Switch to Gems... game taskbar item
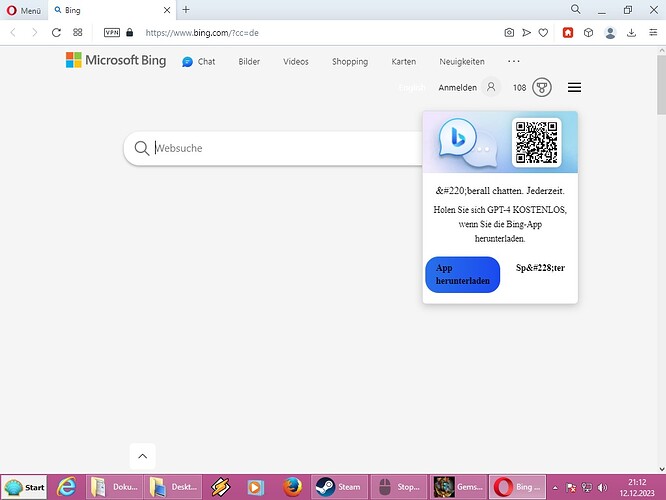This screenshot has width=666, height=500. [x=458, y=487]
